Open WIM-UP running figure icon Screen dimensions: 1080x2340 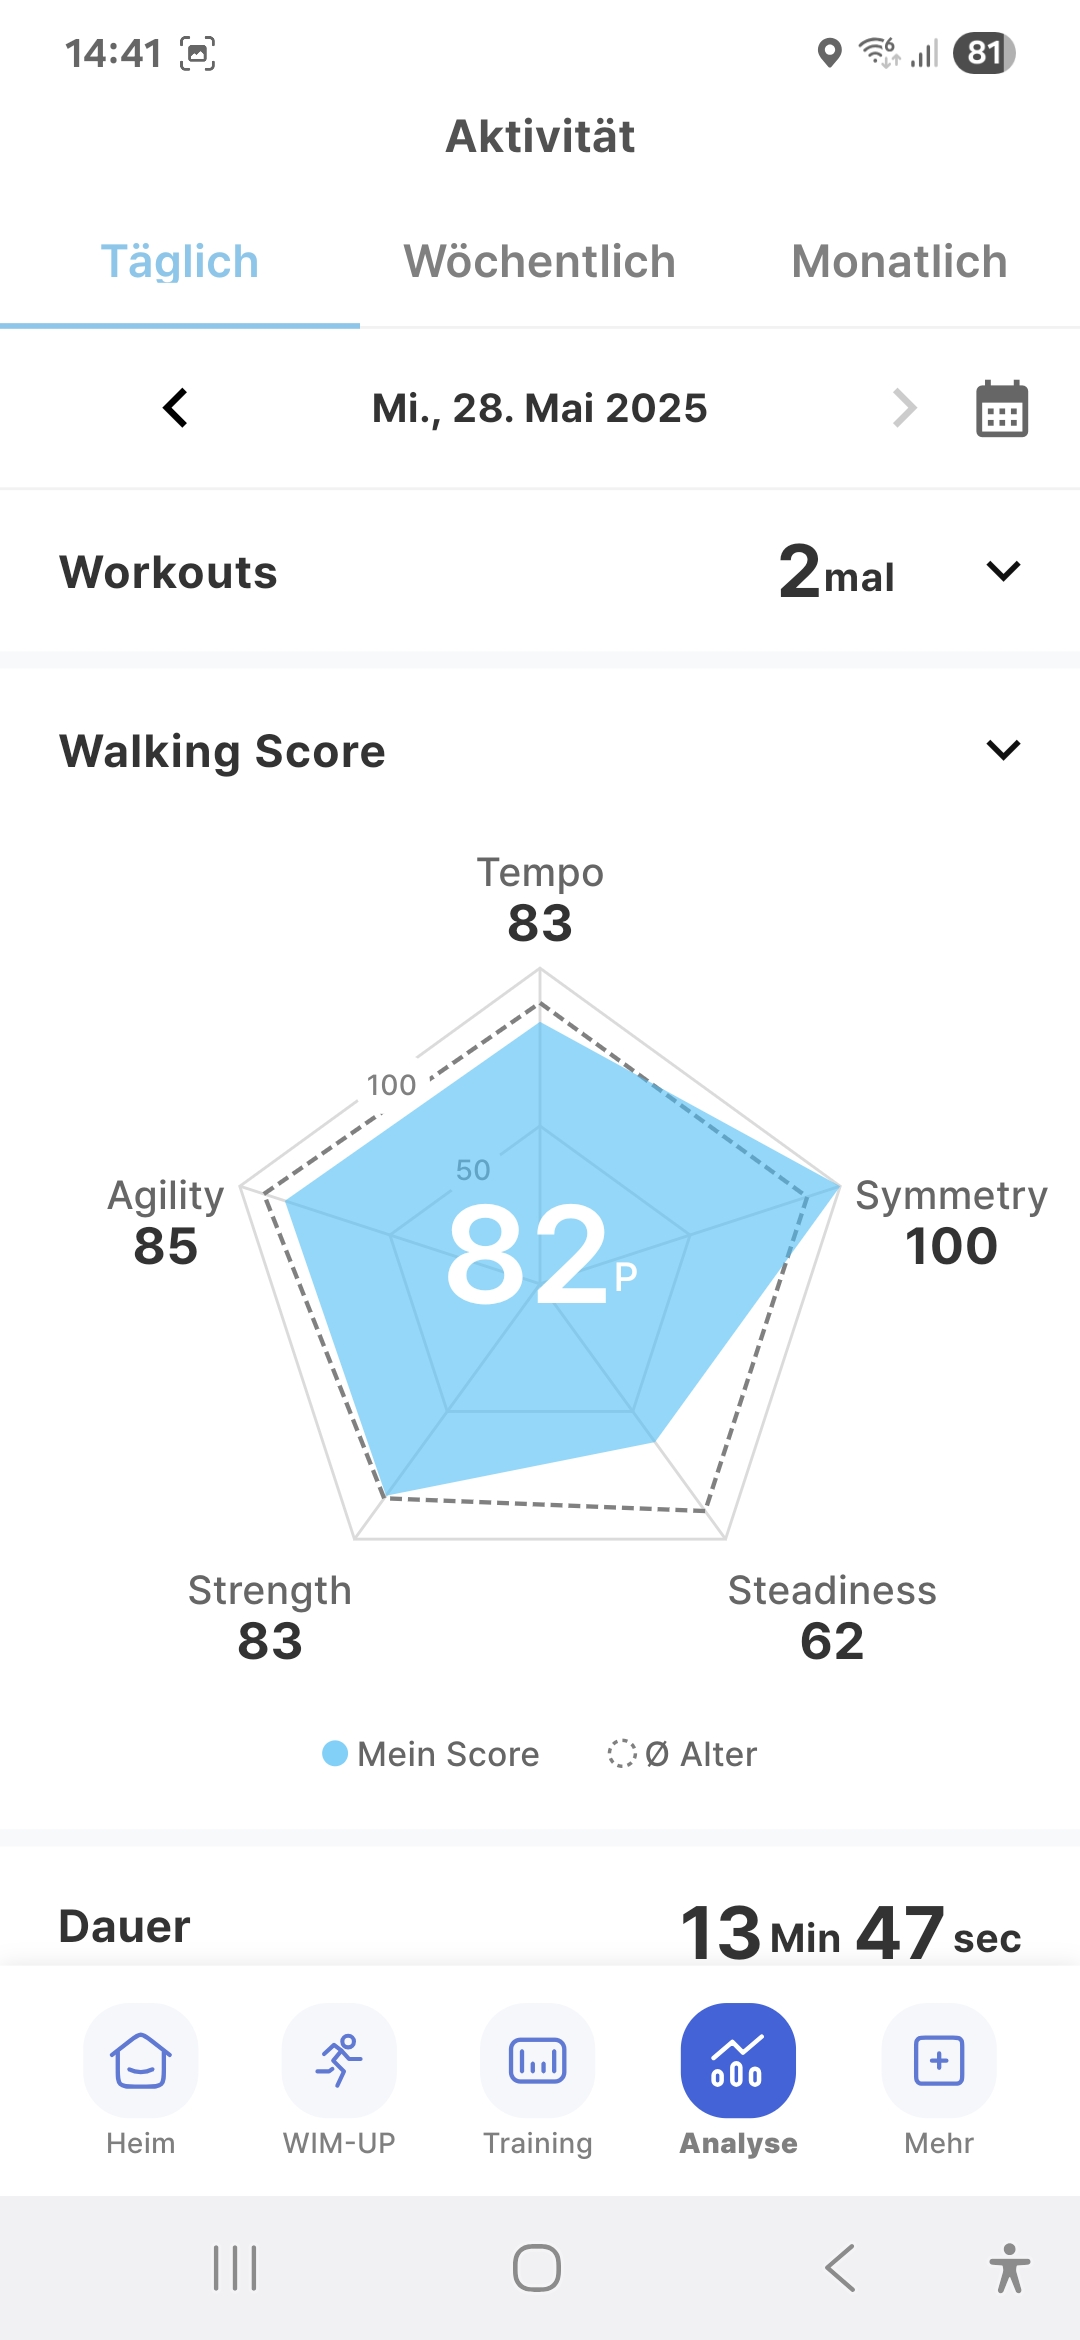(339, 2061)
